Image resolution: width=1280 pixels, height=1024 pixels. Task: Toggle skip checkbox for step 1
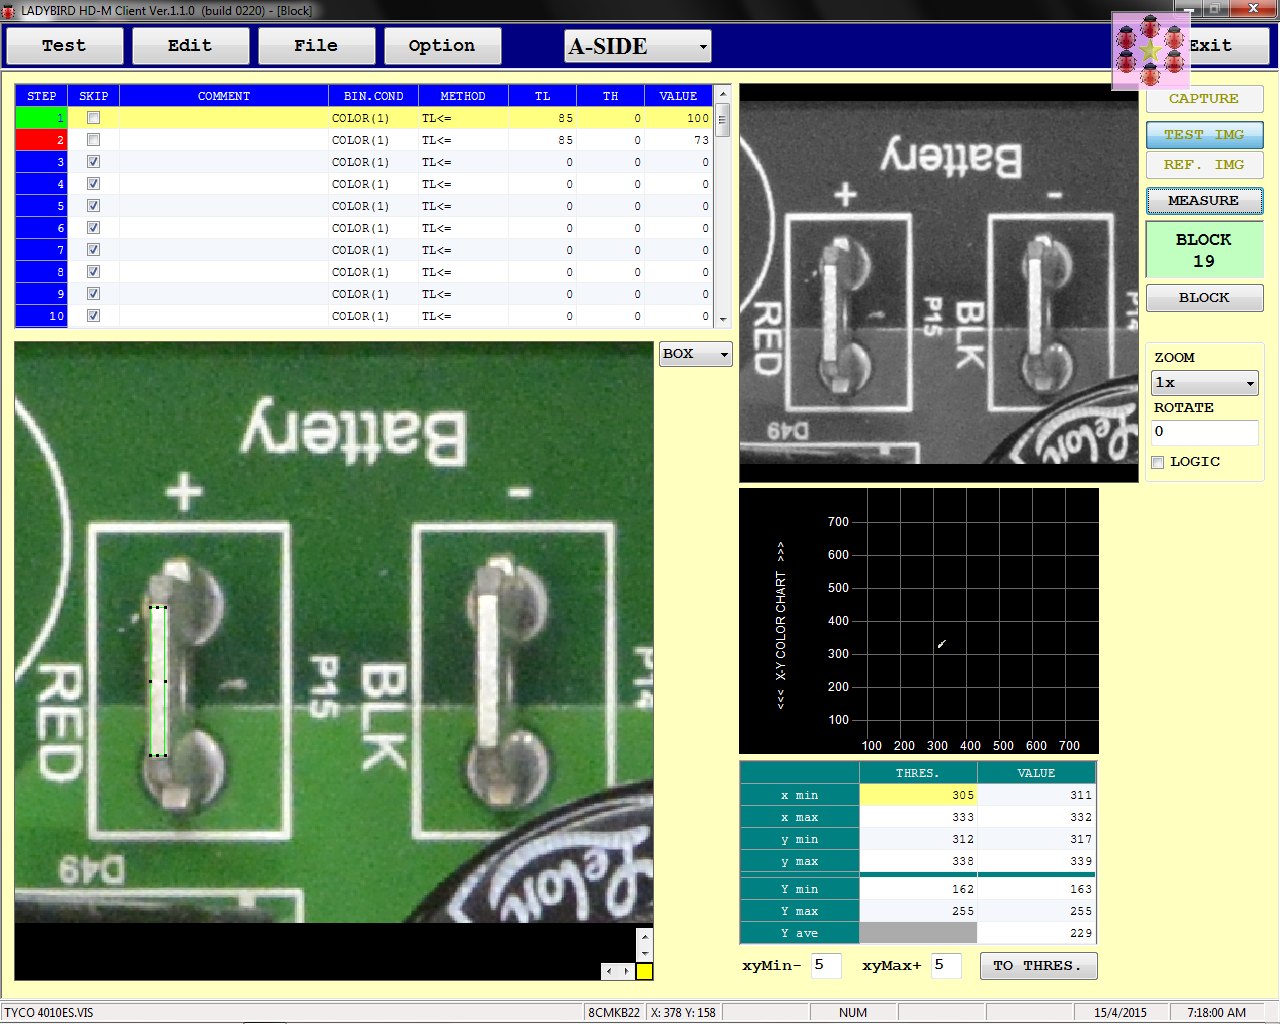[93, 118]
